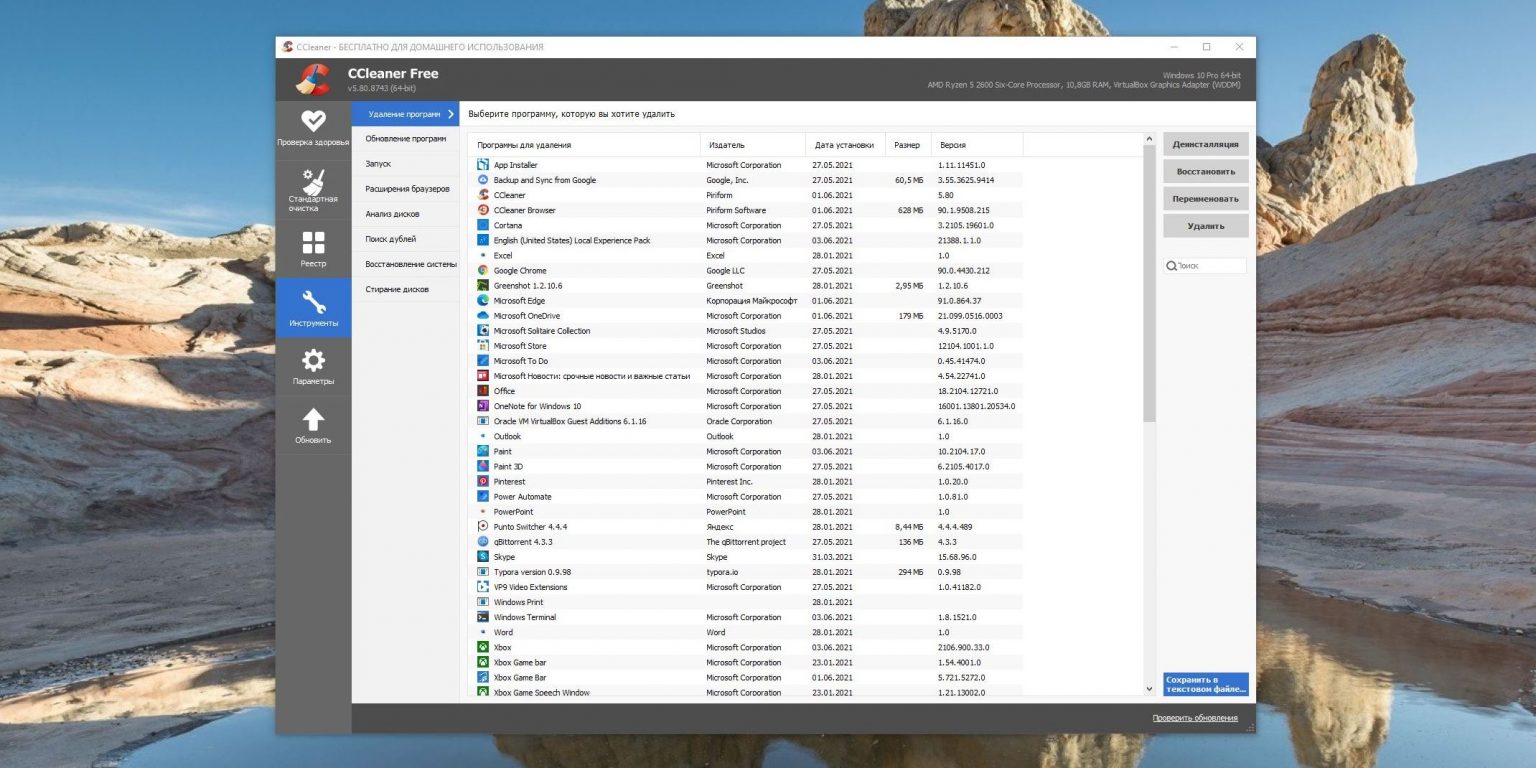Click the scrollbar down arrow
The image size is (1536, 768).
pos(1149,689)
